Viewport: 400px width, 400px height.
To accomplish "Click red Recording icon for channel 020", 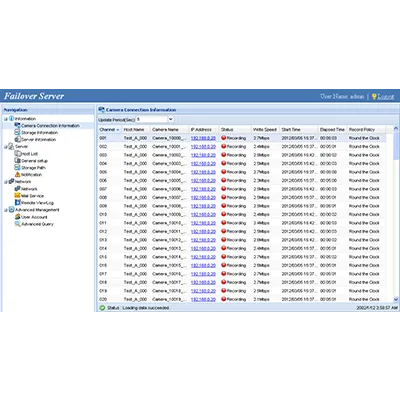I will 224,299.
